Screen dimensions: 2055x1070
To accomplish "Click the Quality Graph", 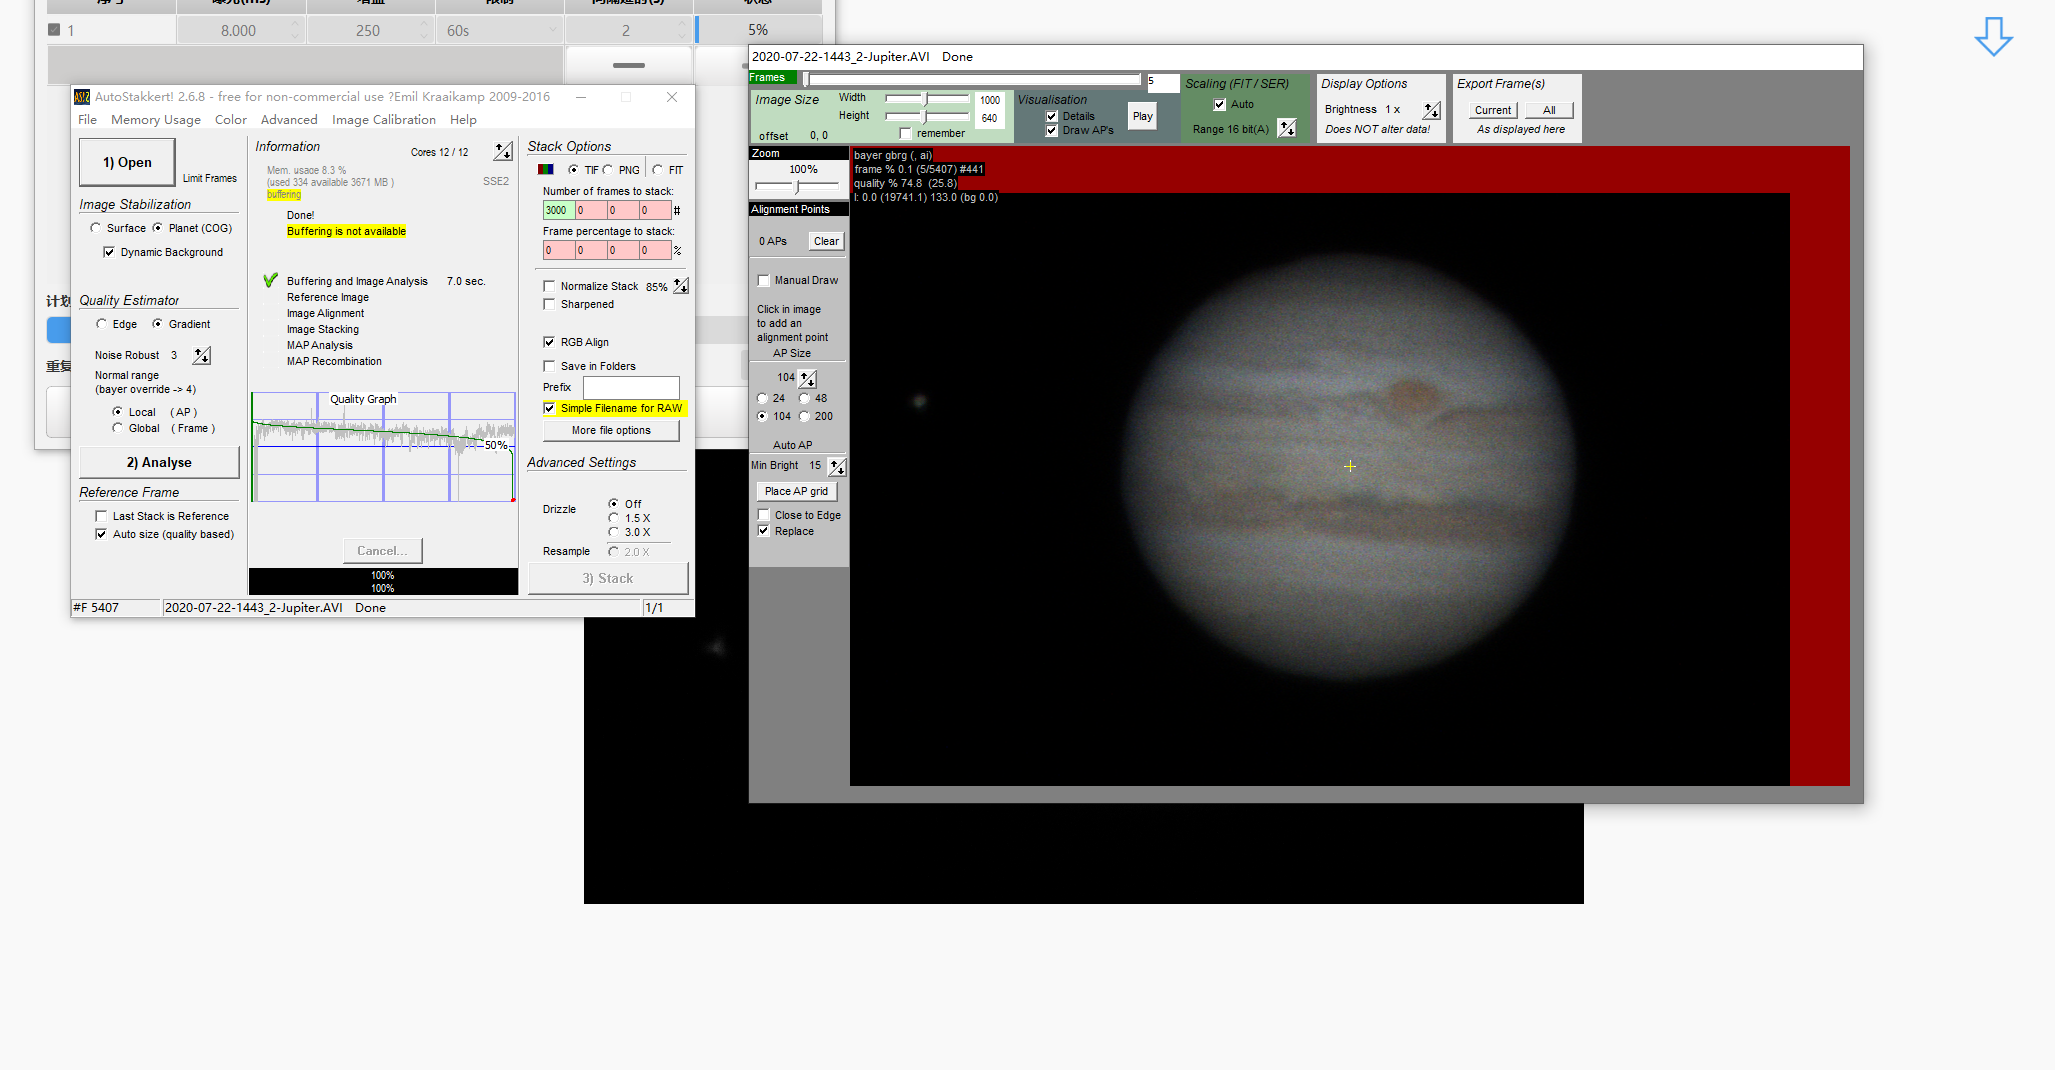I will point(384,447).
